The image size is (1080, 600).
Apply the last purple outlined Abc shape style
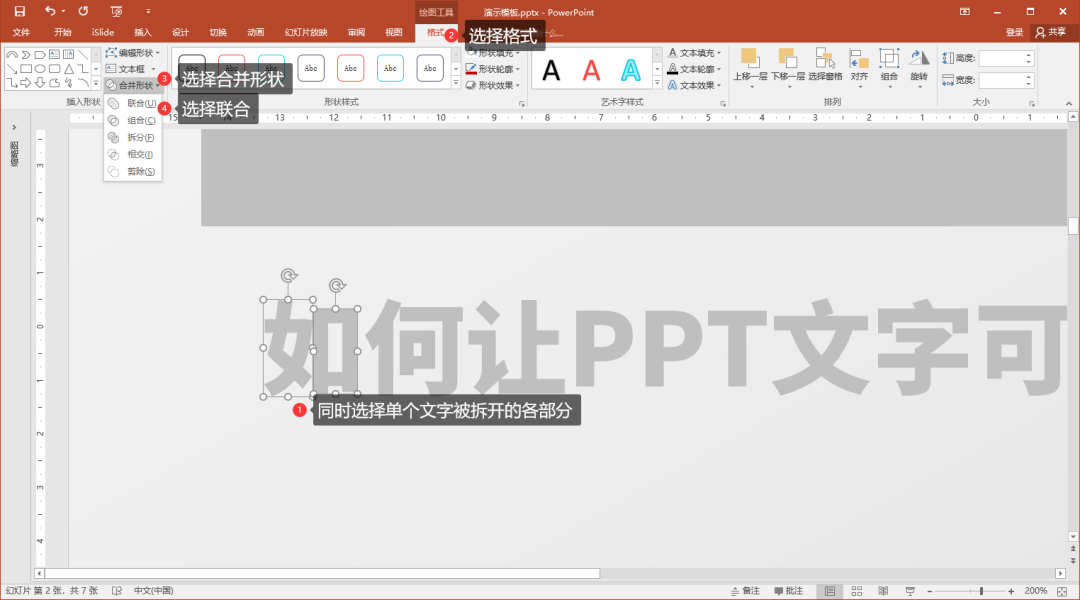[x=430, y=68]
